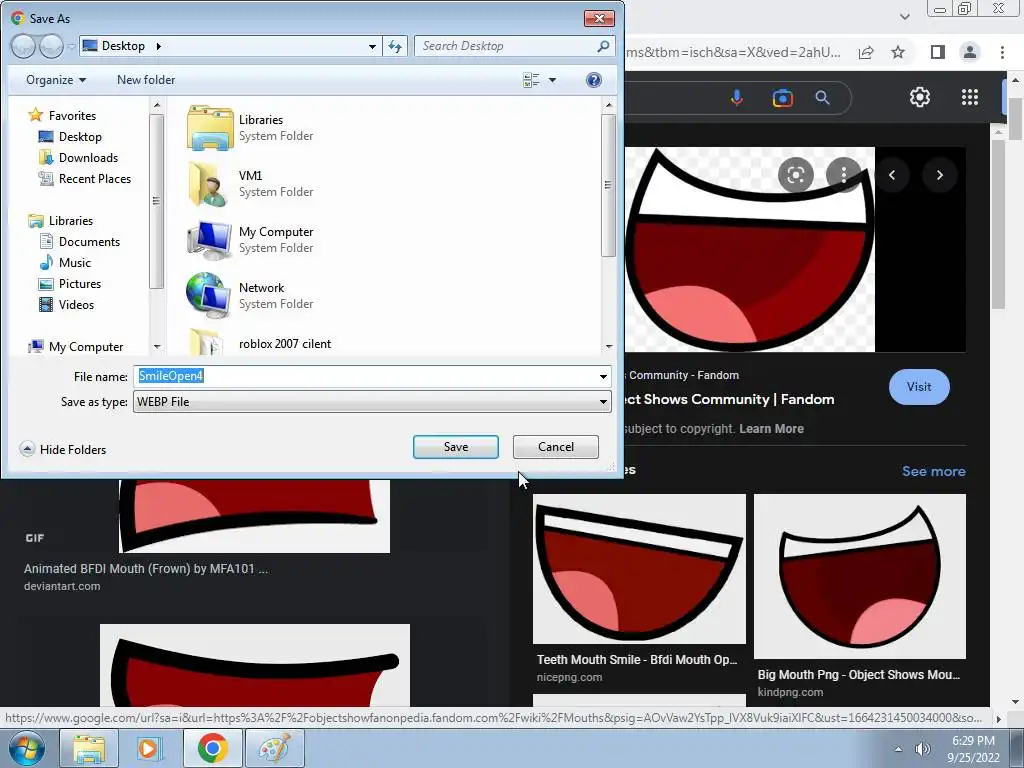Open Google quick settings gear
This screenshot has width=1024, height=768.
pos(920,97)
